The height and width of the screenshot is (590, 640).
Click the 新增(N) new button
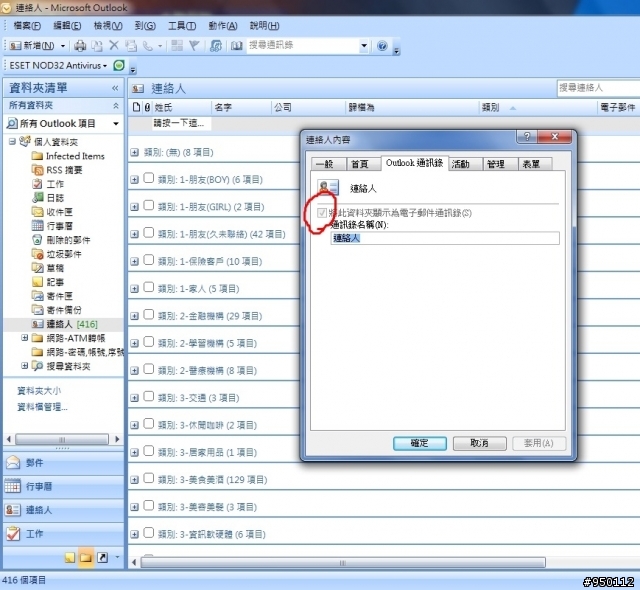point(32,46)
